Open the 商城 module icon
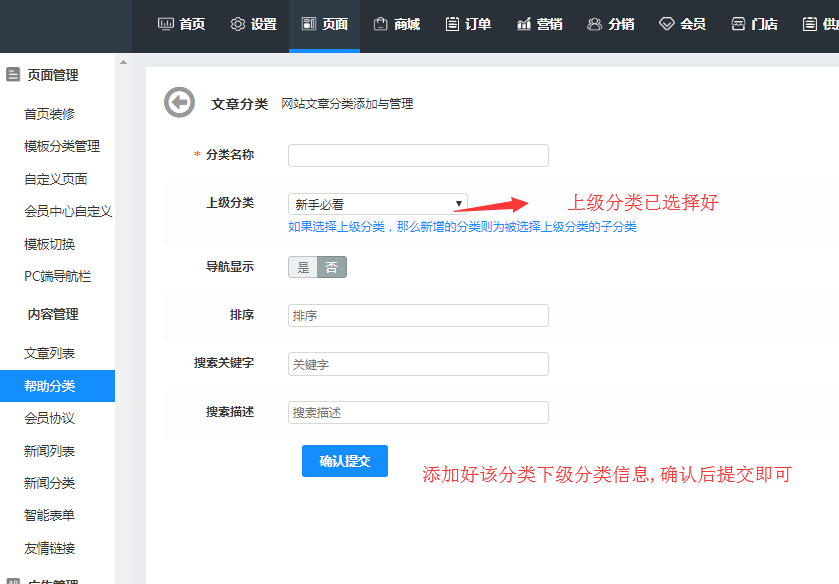 (x=381, y=23)
